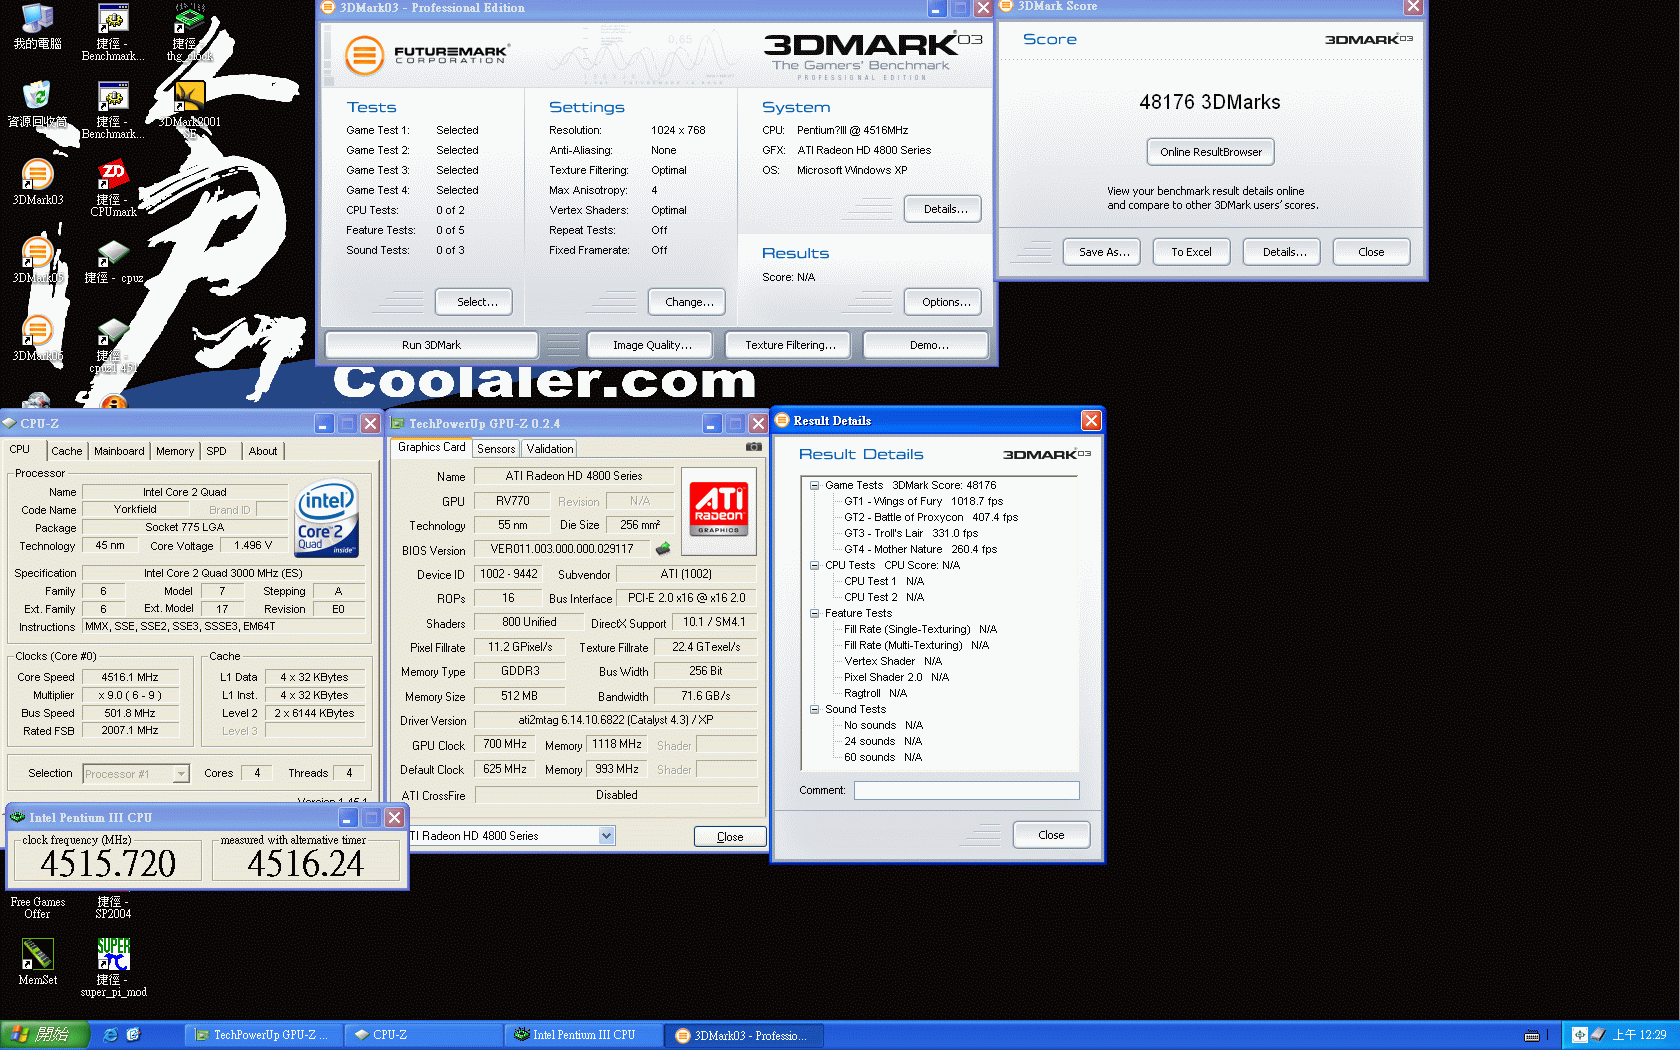Open the MemSet desktop icon
This screenshot has height=1050, width=1680.
(x=37, y=961)
